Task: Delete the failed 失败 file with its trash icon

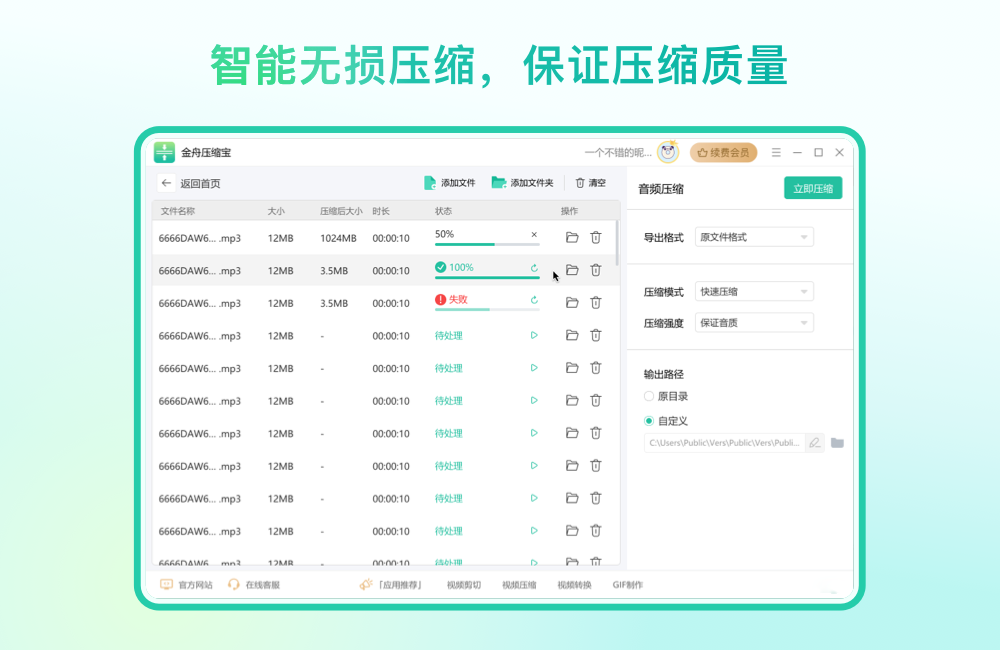Action: [x=596, y=302]
